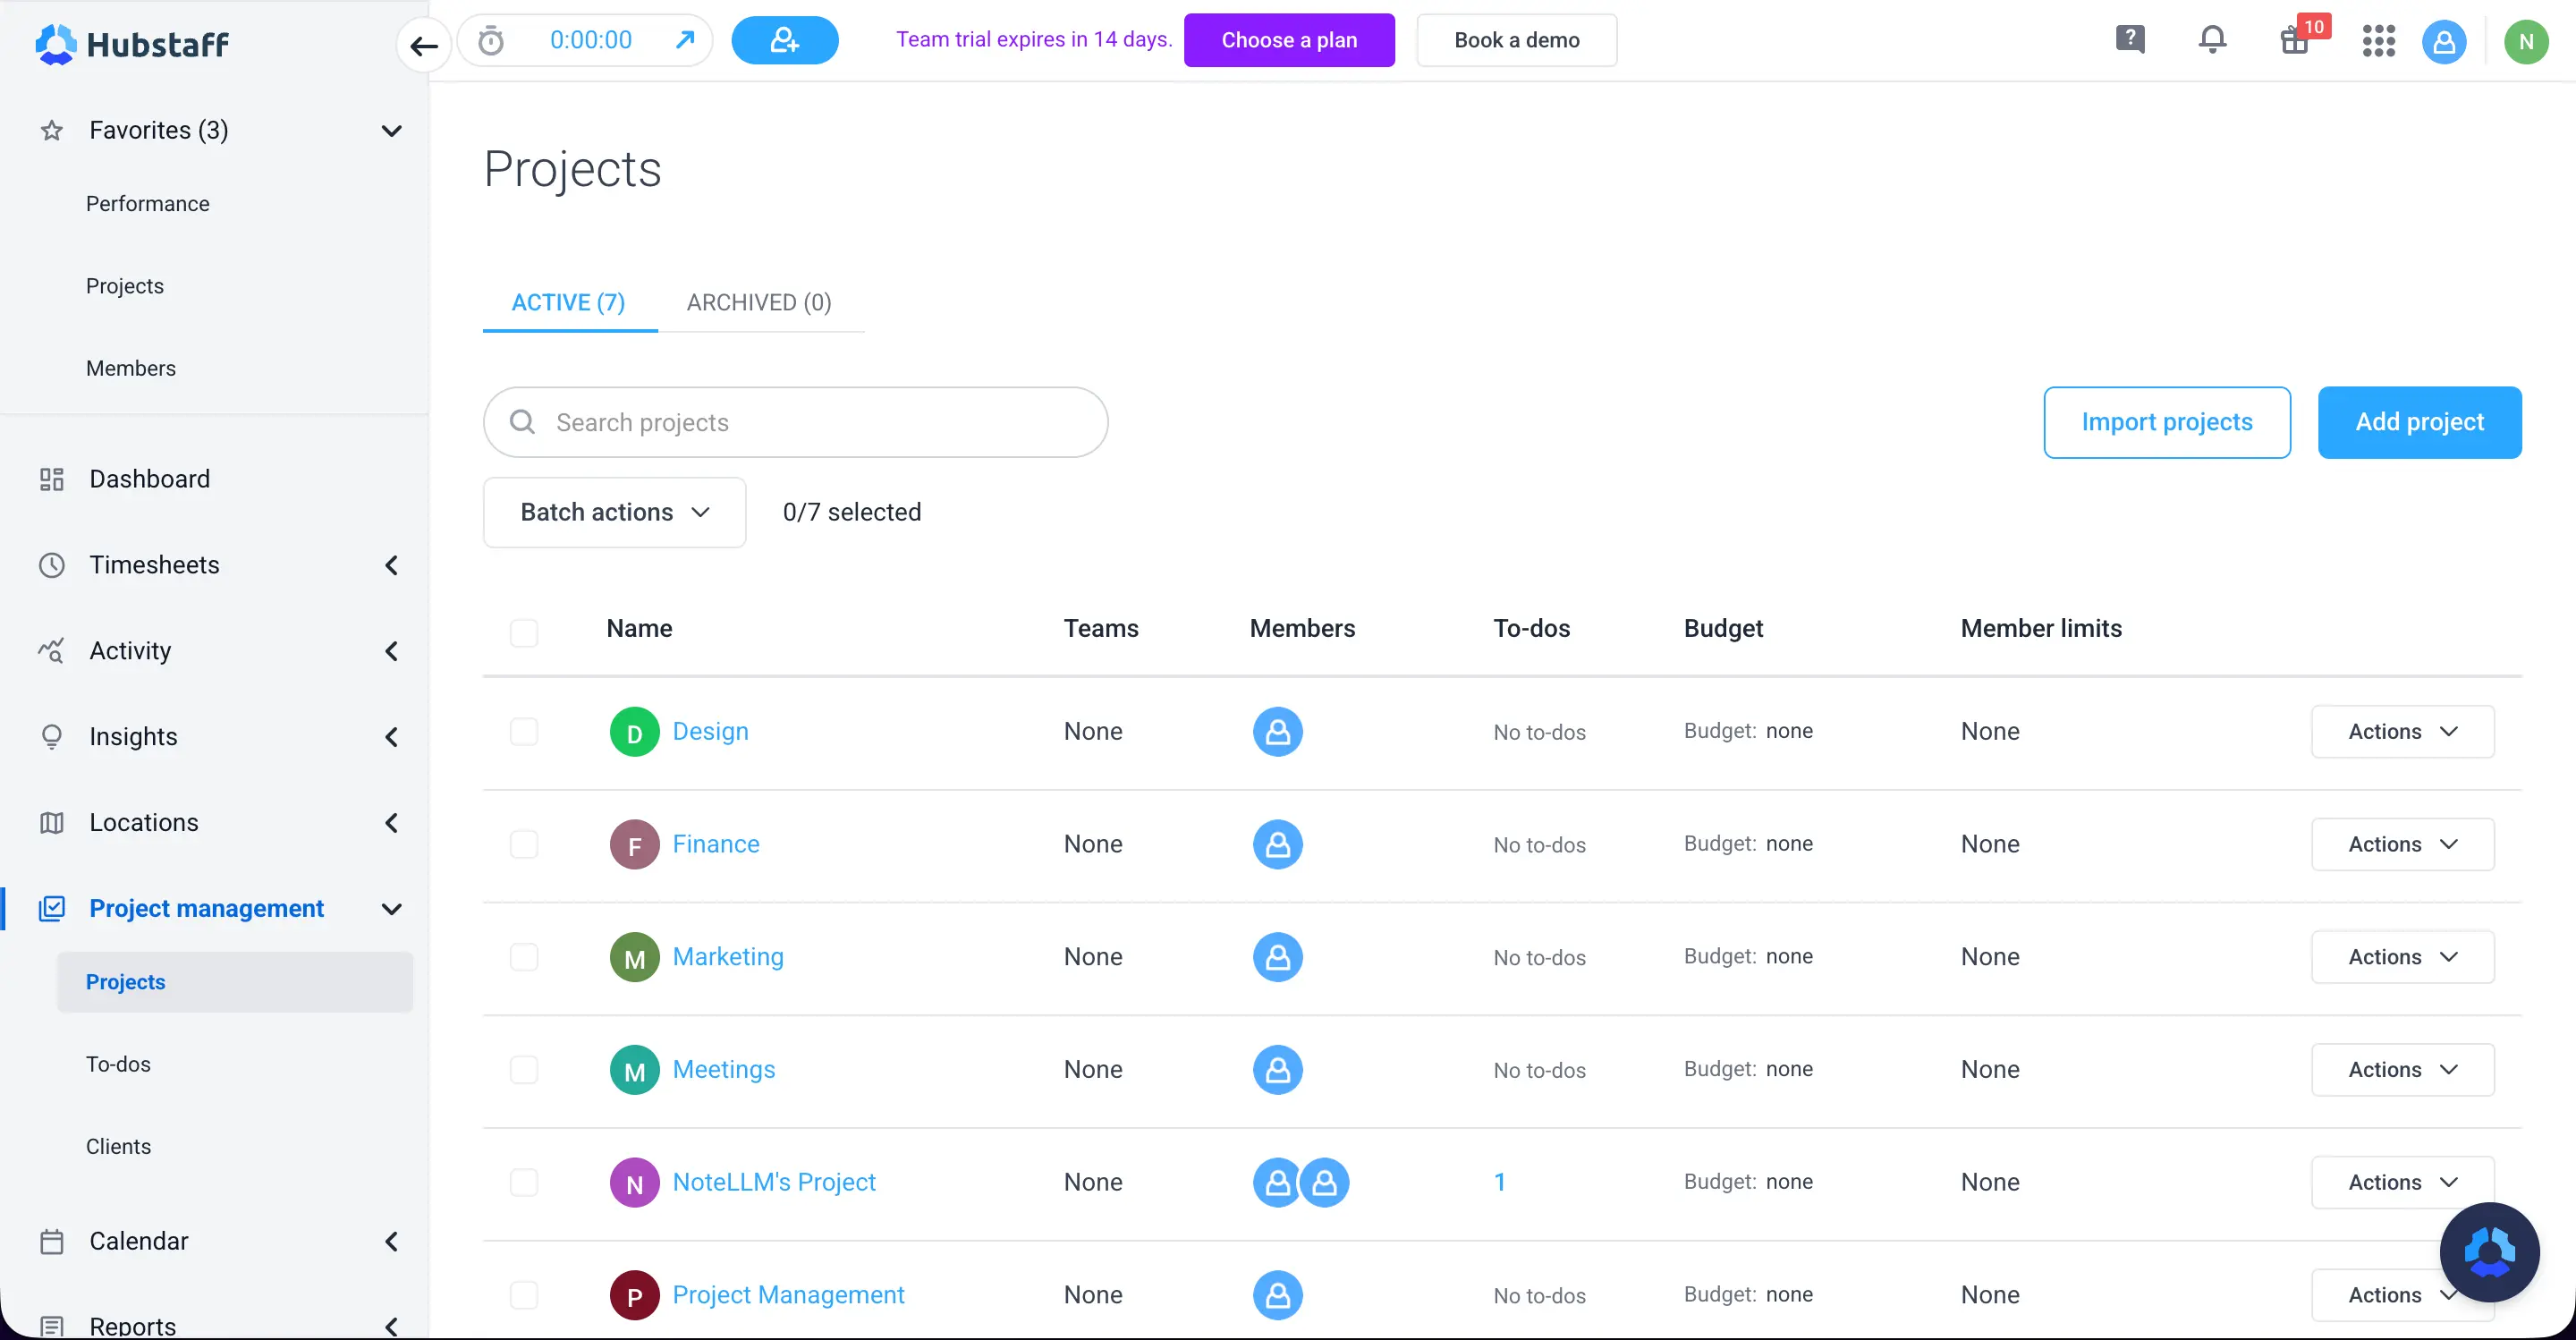Check the NoteLLM's Project checkbox
This screenshot has height=1340, width=2576.
524,1183
